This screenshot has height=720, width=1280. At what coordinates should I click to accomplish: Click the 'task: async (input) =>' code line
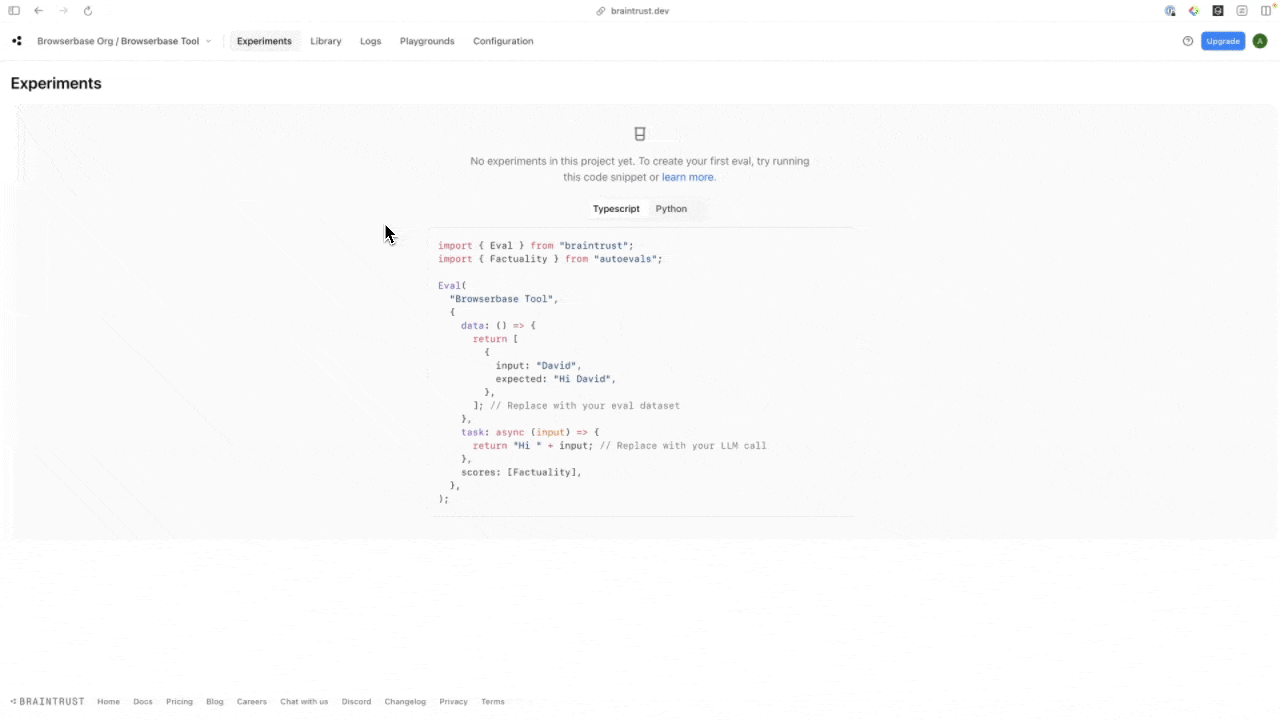pos(530,432)
